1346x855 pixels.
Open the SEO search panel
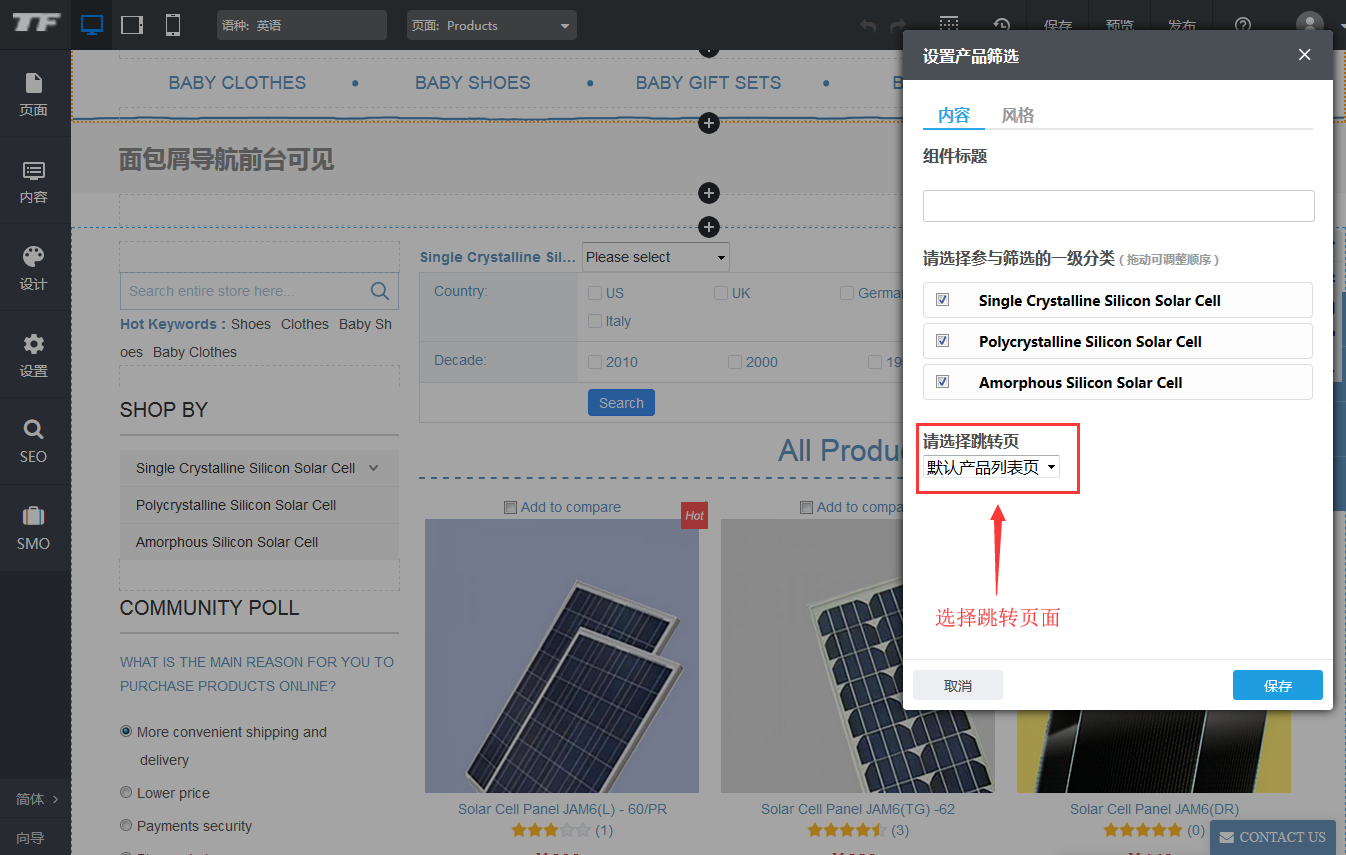tap(34, 441)
